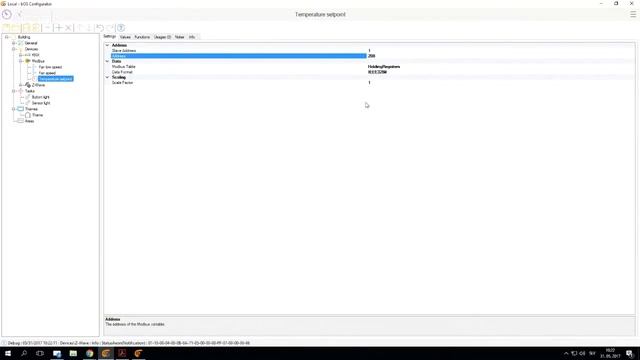Click the round clock icon in header
Viewport: 640px width, 360px height.
point(7,14)
